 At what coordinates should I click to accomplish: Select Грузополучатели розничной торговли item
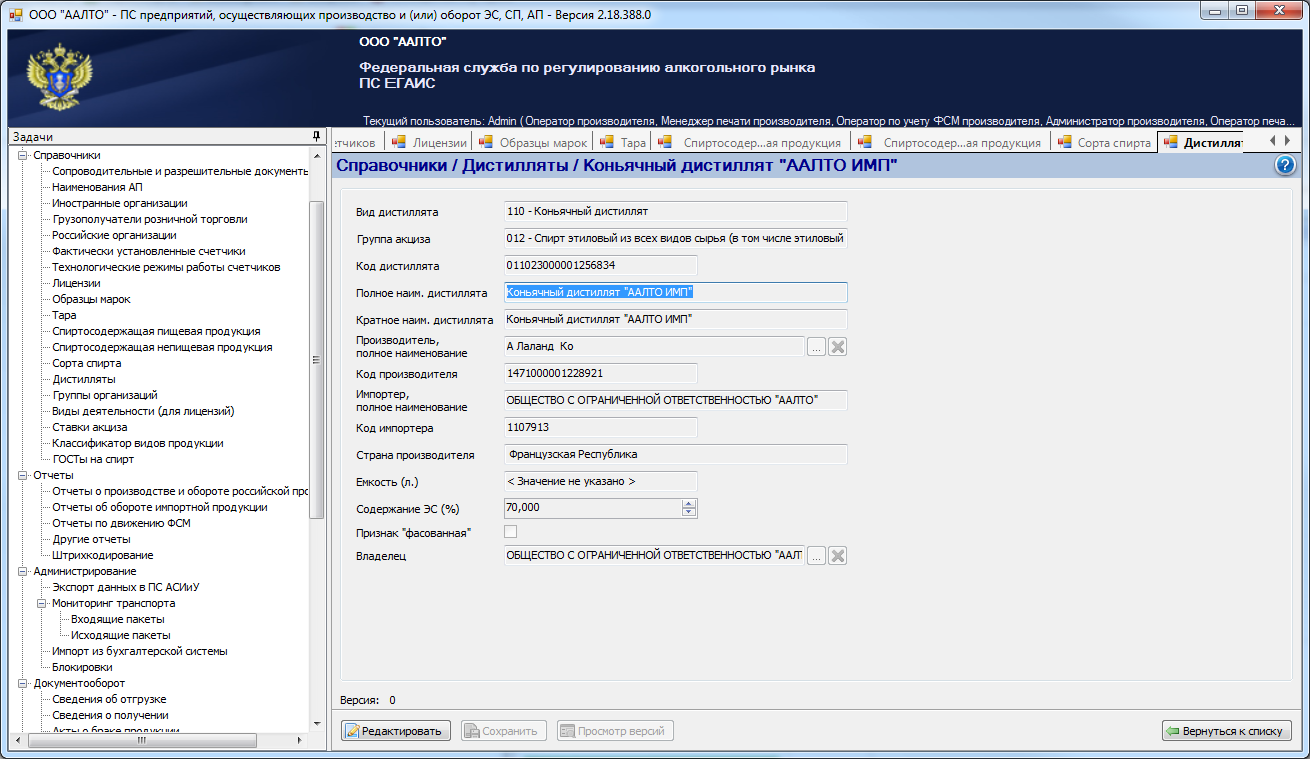coord(149,219)
